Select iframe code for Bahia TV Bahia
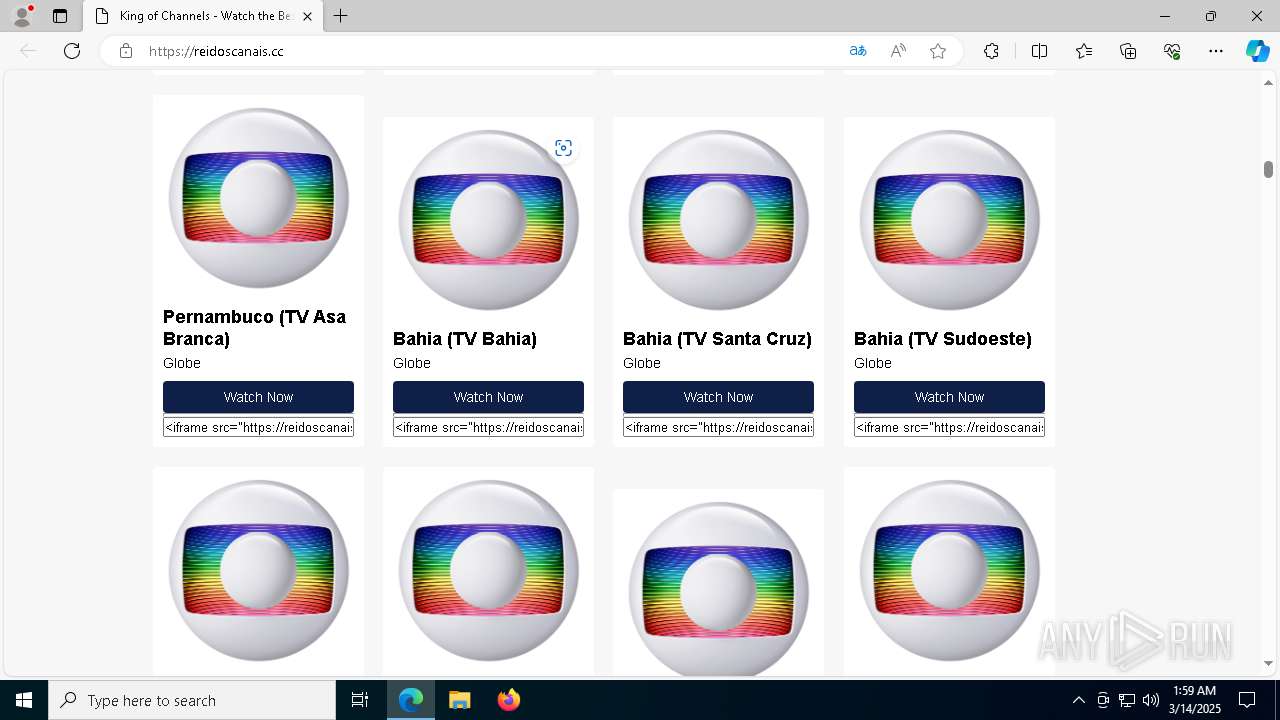The height and width of the screenshot is (720, 1280). coord(488,427)
